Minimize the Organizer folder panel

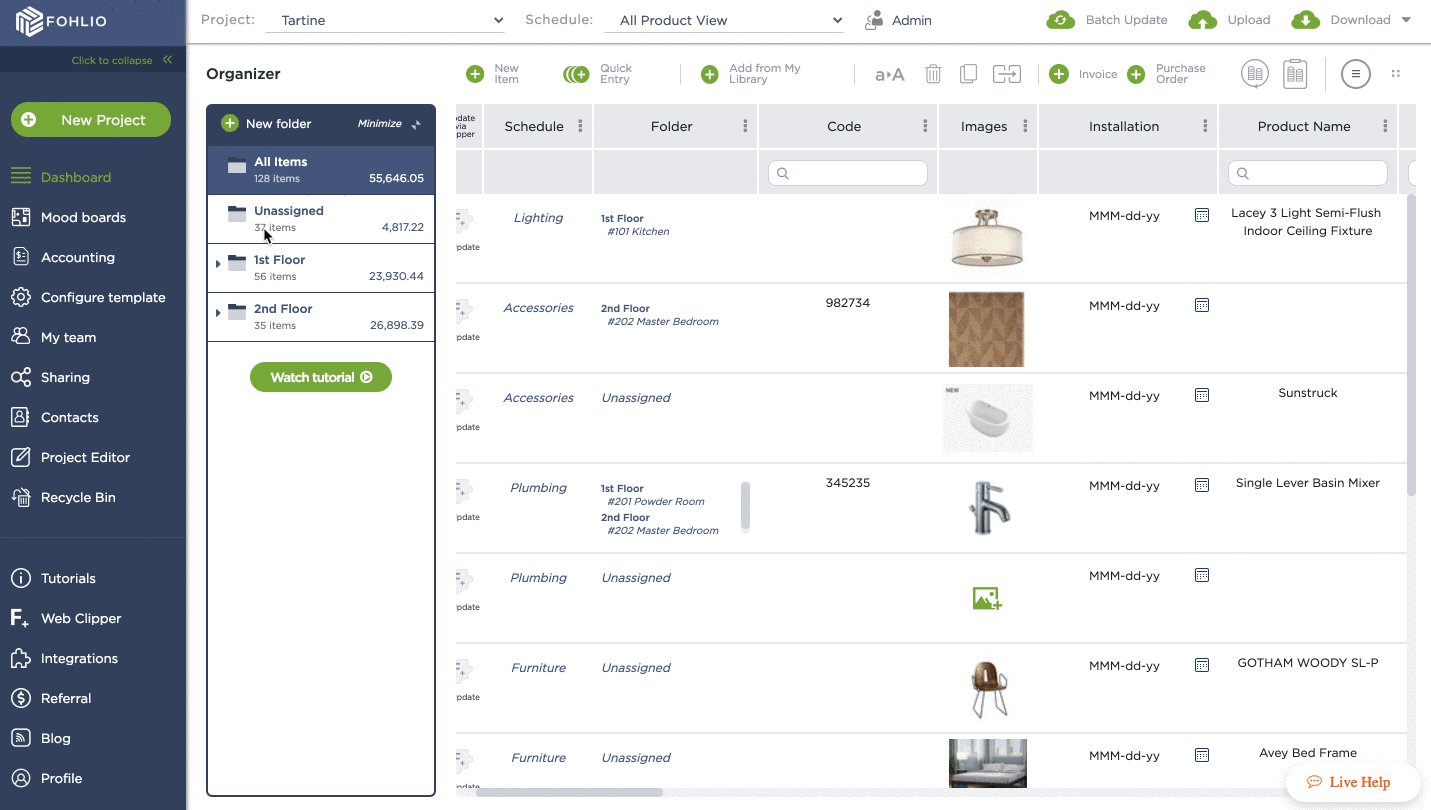pos(390,124)
